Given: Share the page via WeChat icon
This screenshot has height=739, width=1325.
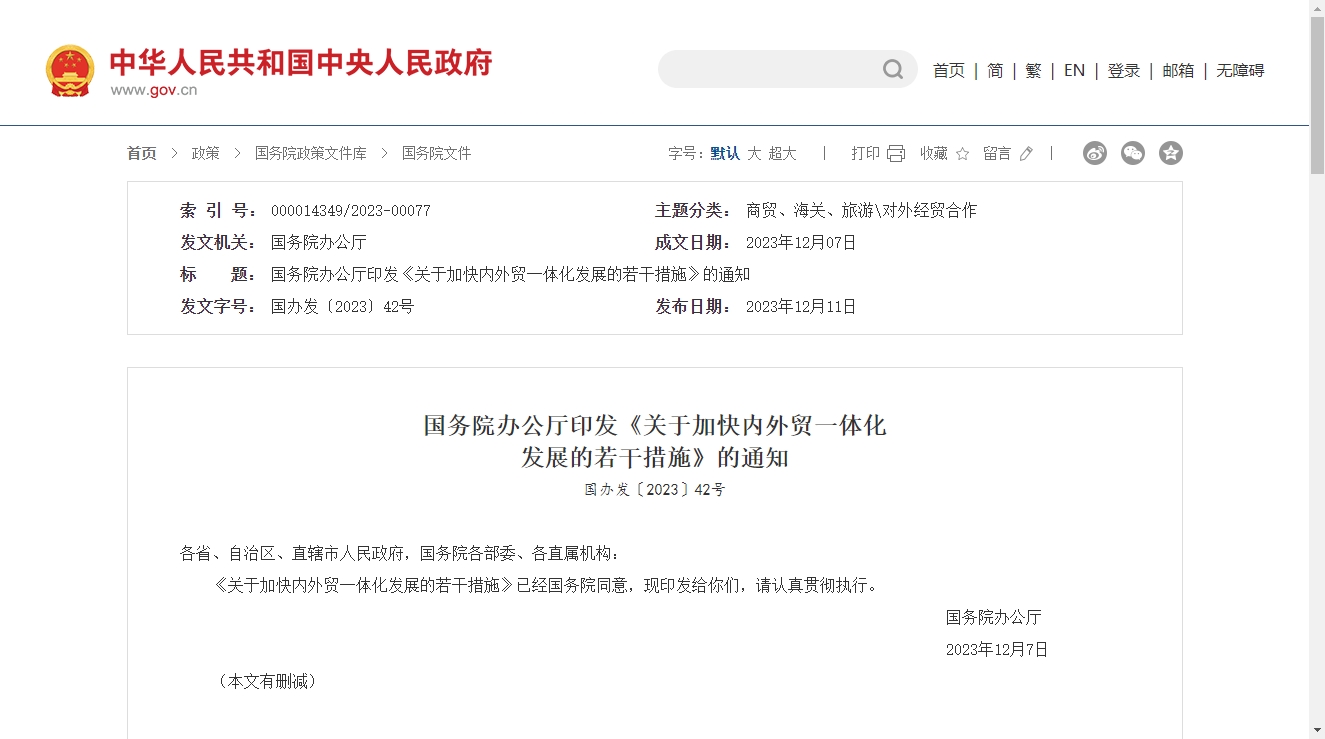Looking at the screenshot, I should (x=1133, y=153).
